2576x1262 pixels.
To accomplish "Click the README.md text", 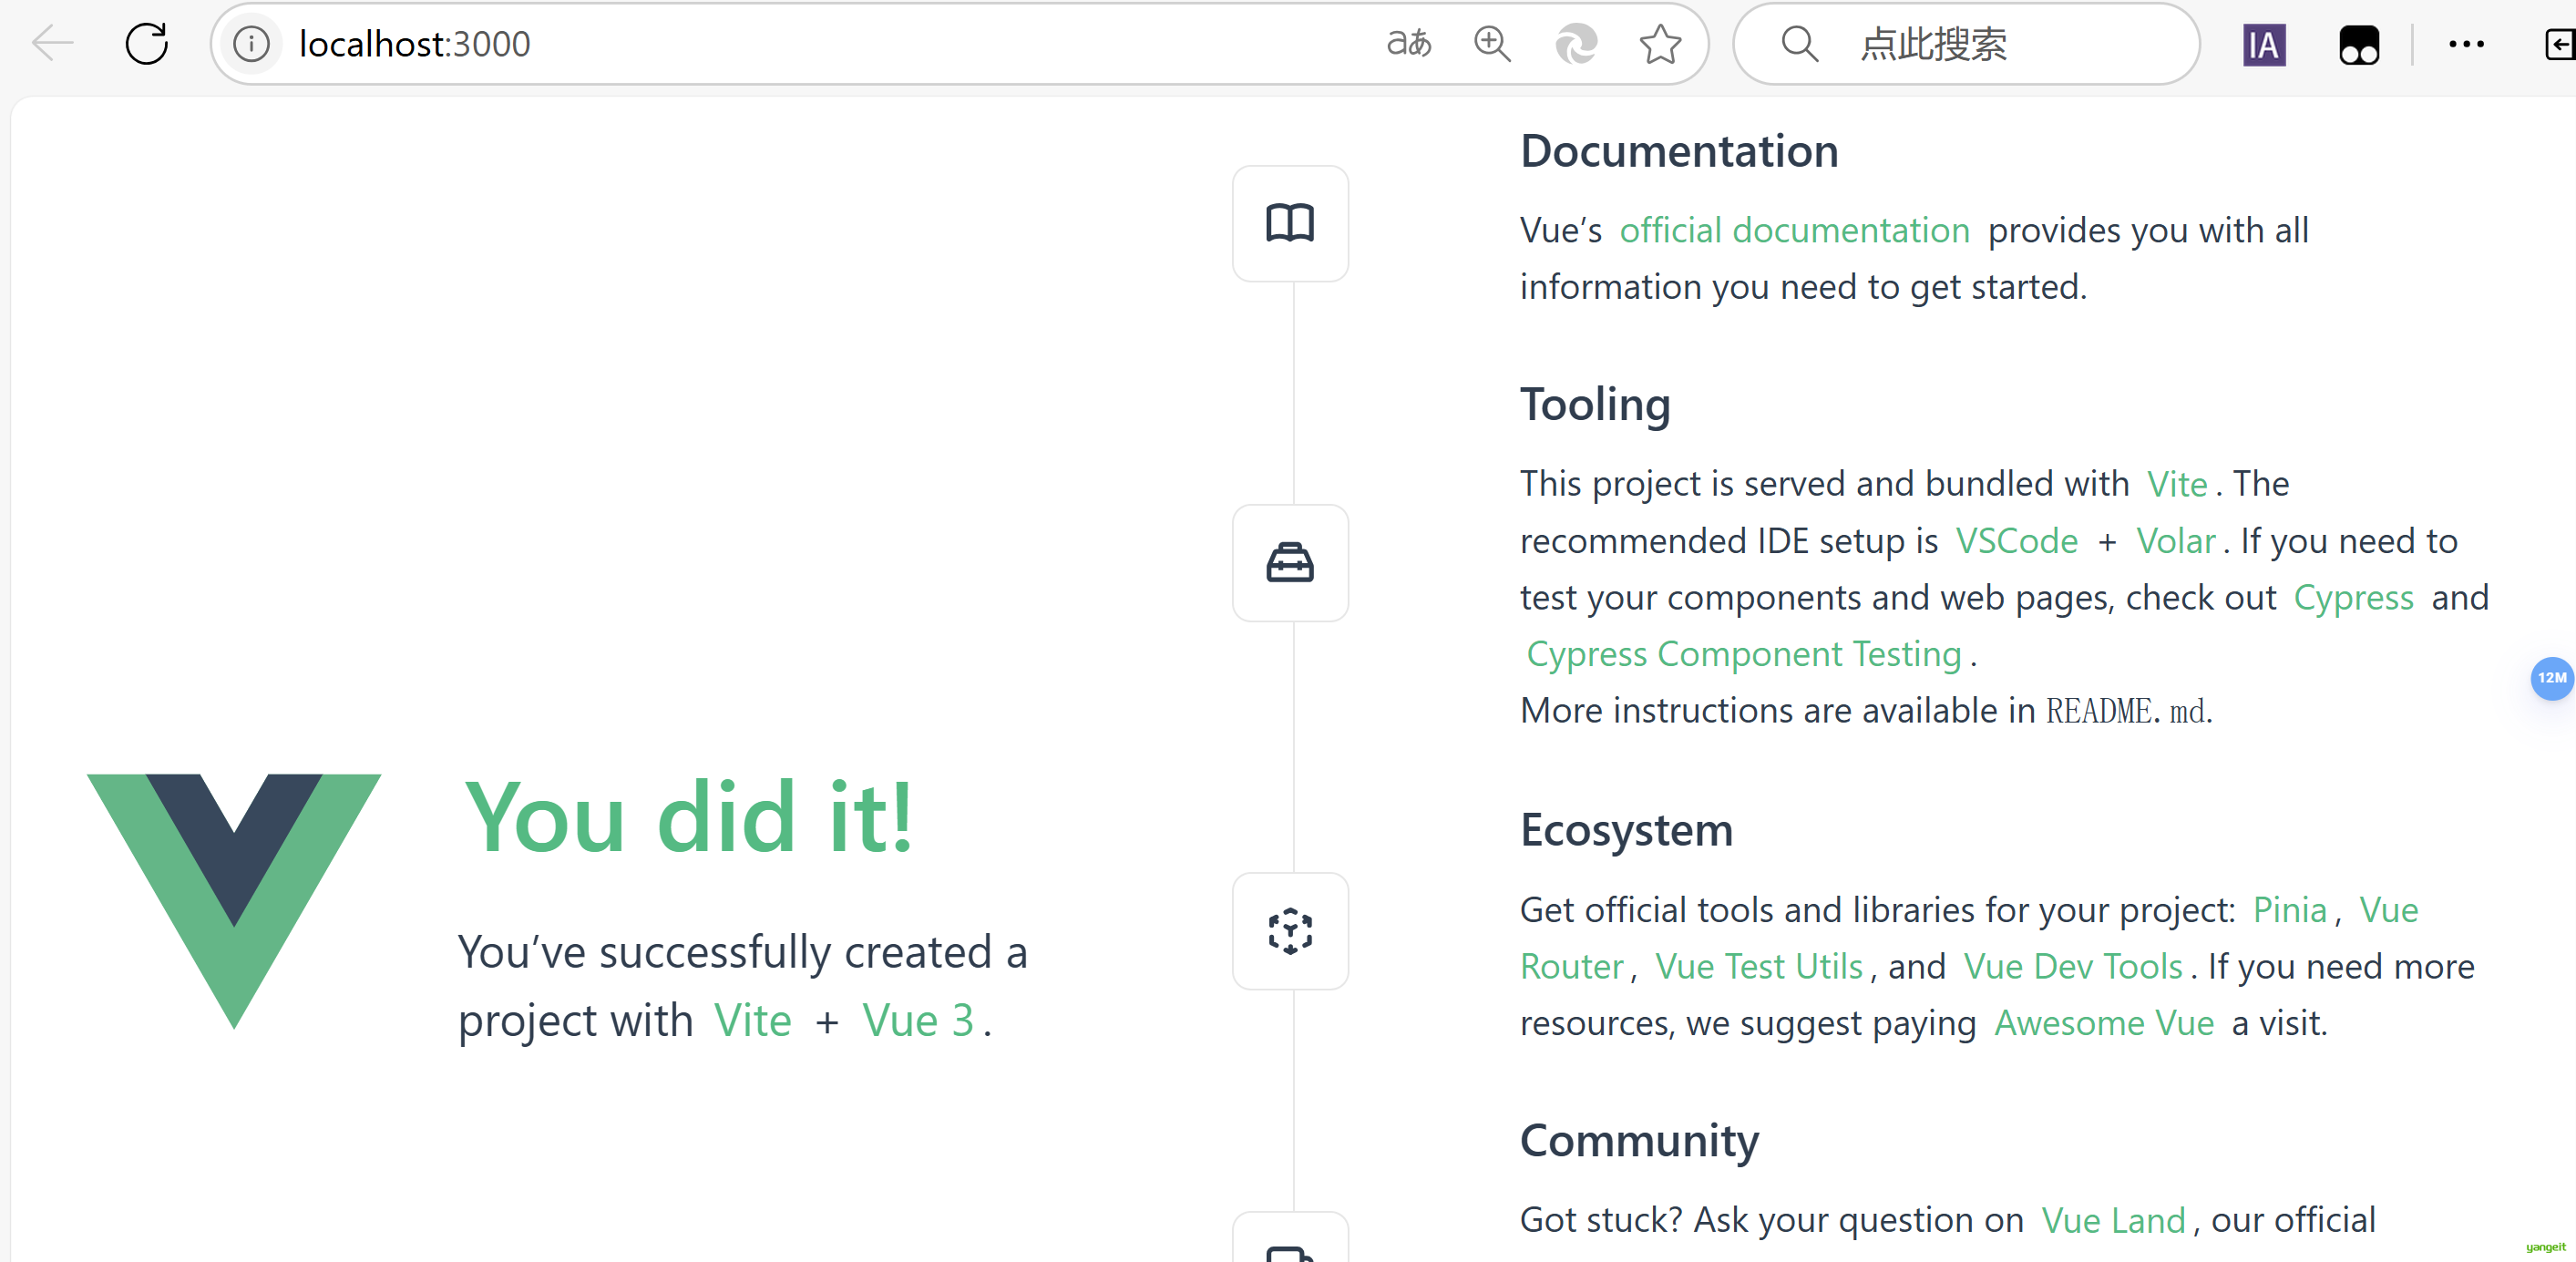I will tap(2126, 711).
